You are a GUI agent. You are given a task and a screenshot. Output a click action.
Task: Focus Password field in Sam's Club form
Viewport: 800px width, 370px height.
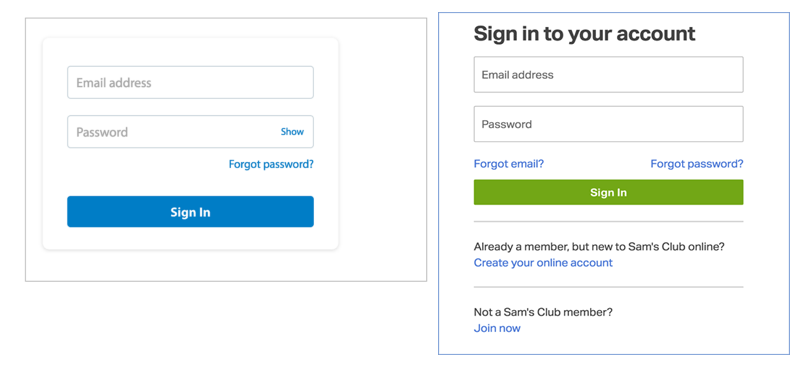point(608,124)
